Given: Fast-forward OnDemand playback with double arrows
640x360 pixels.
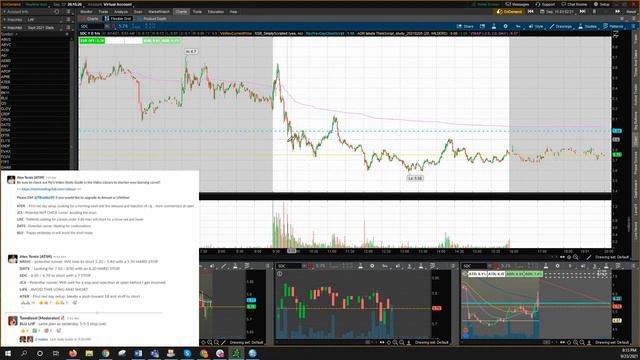Looking at the screenshot, I should pyautogui.click(x=618, y=11).
